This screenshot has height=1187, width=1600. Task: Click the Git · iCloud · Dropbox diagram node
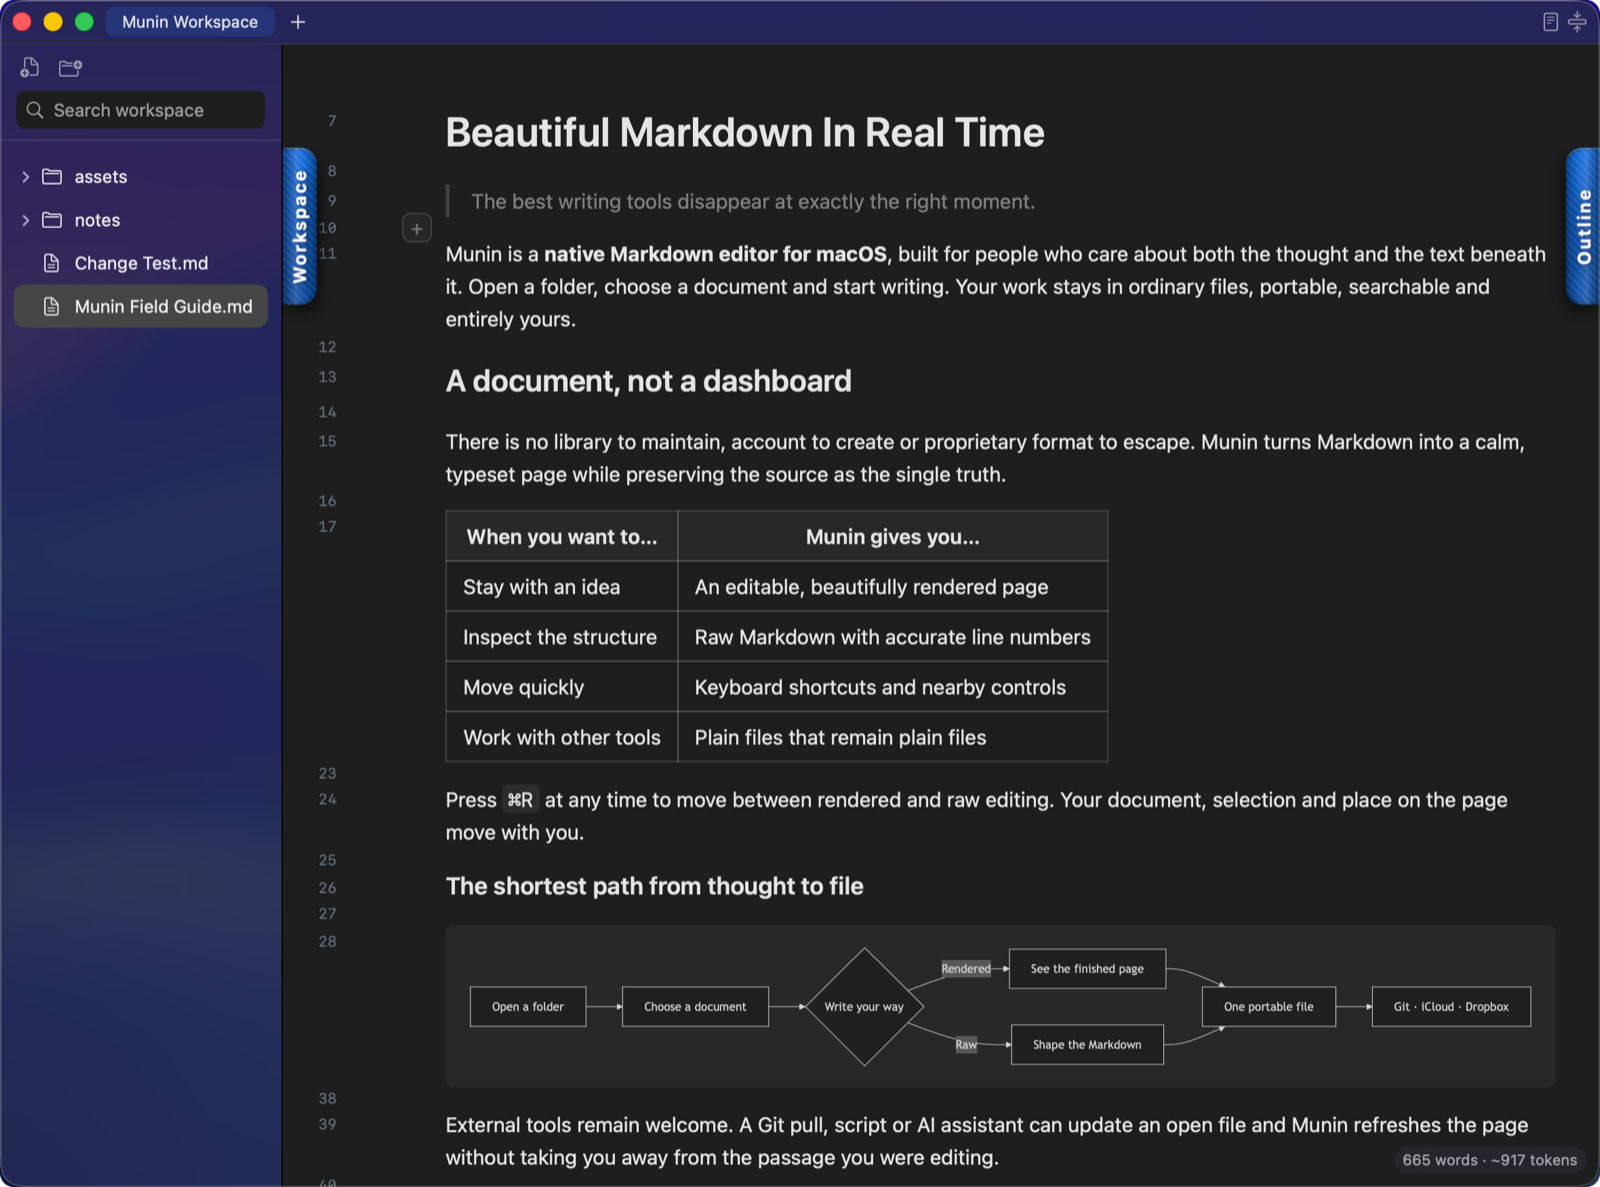(x=1451, y=1007)
